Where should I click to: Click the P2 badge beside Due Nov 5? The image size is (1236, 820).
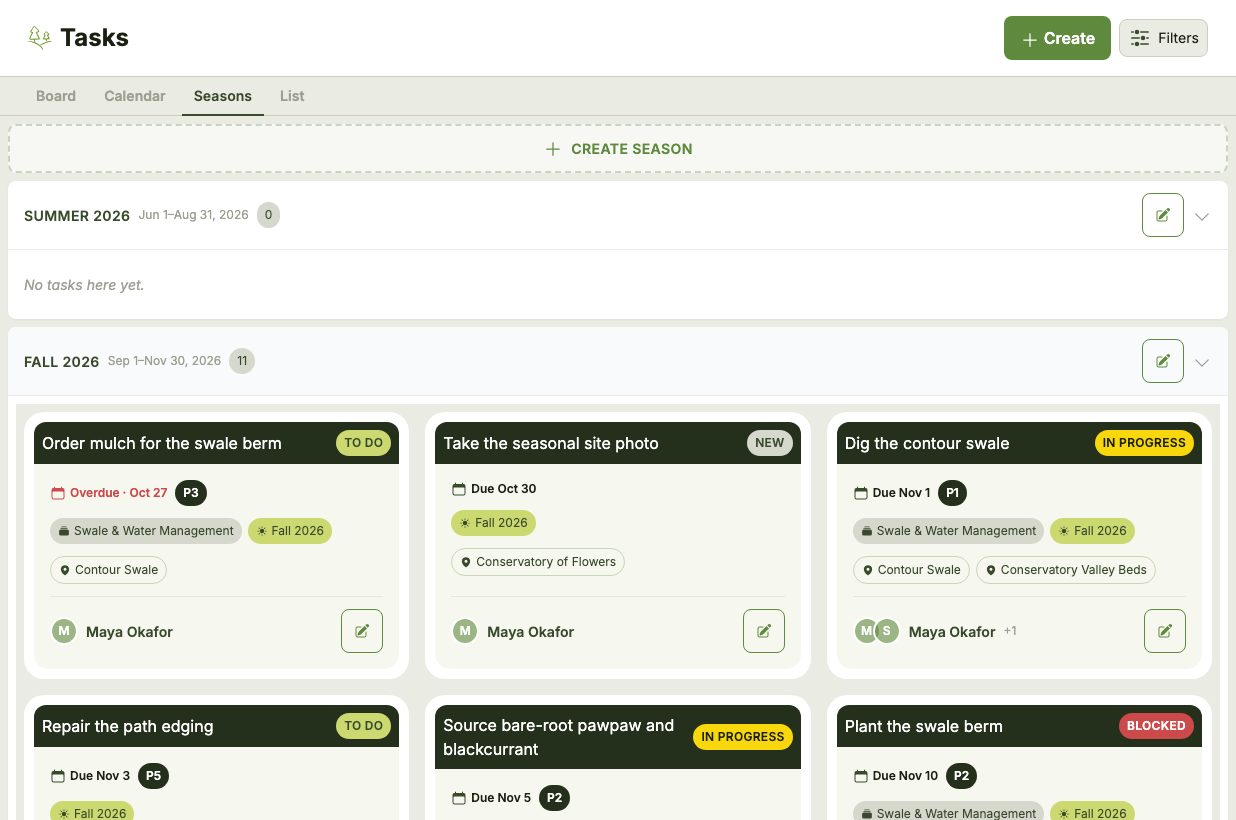point(555,798)
